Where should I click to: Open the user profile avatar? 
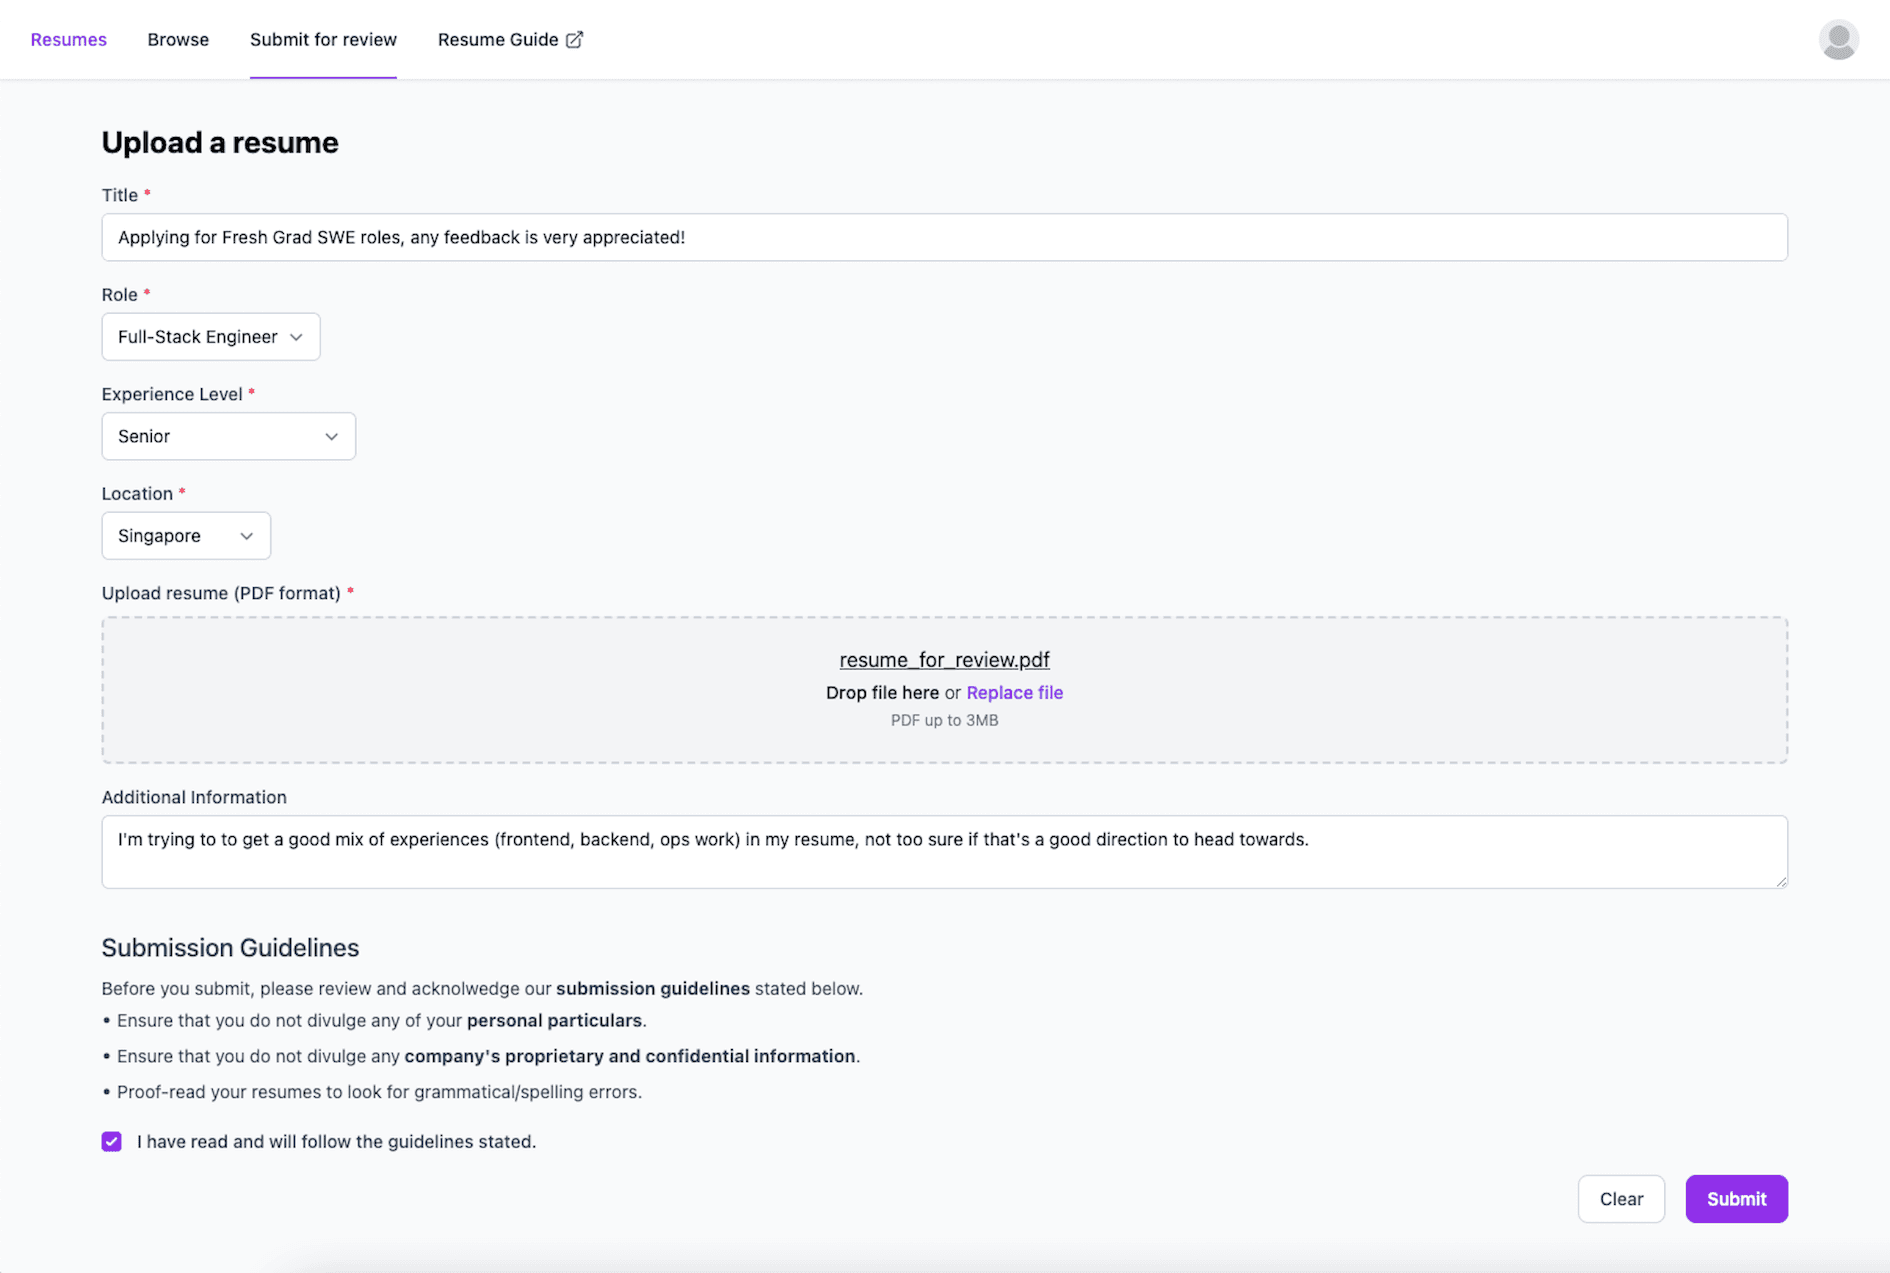1837,40
